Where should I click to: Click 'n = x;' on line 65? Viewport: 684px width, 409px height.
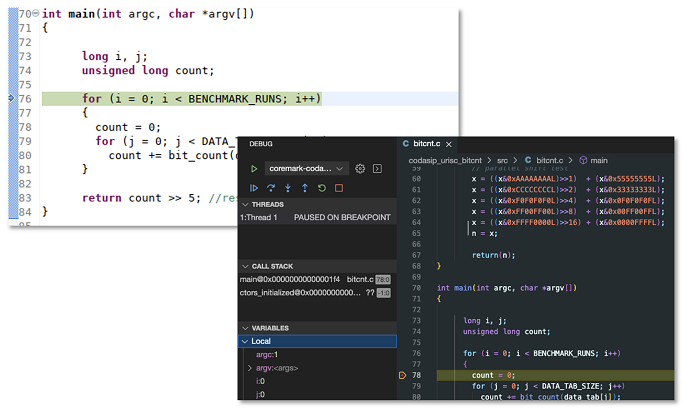coord(484,234)
